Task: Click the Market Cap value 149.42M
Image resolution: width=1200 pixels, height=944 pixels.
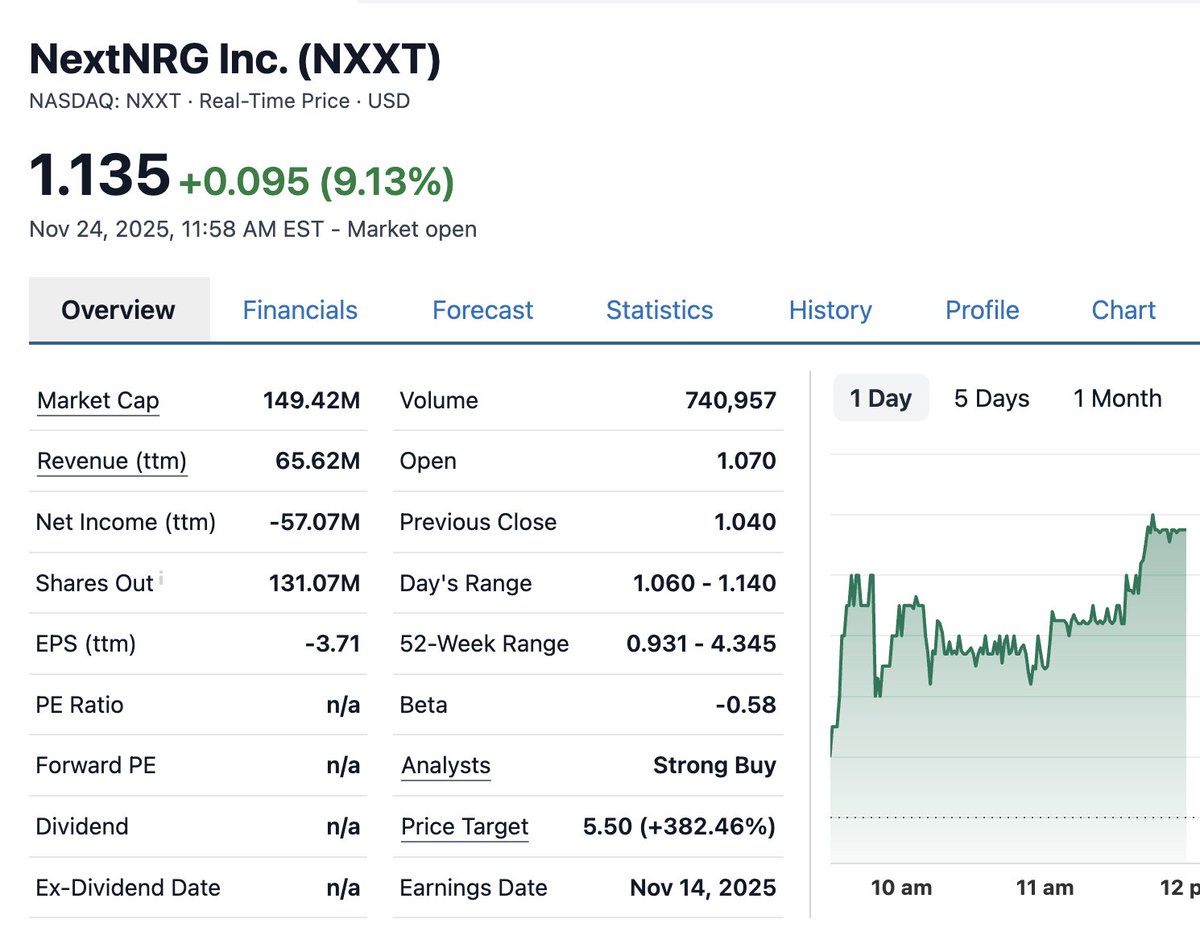Action: (311, 401)
